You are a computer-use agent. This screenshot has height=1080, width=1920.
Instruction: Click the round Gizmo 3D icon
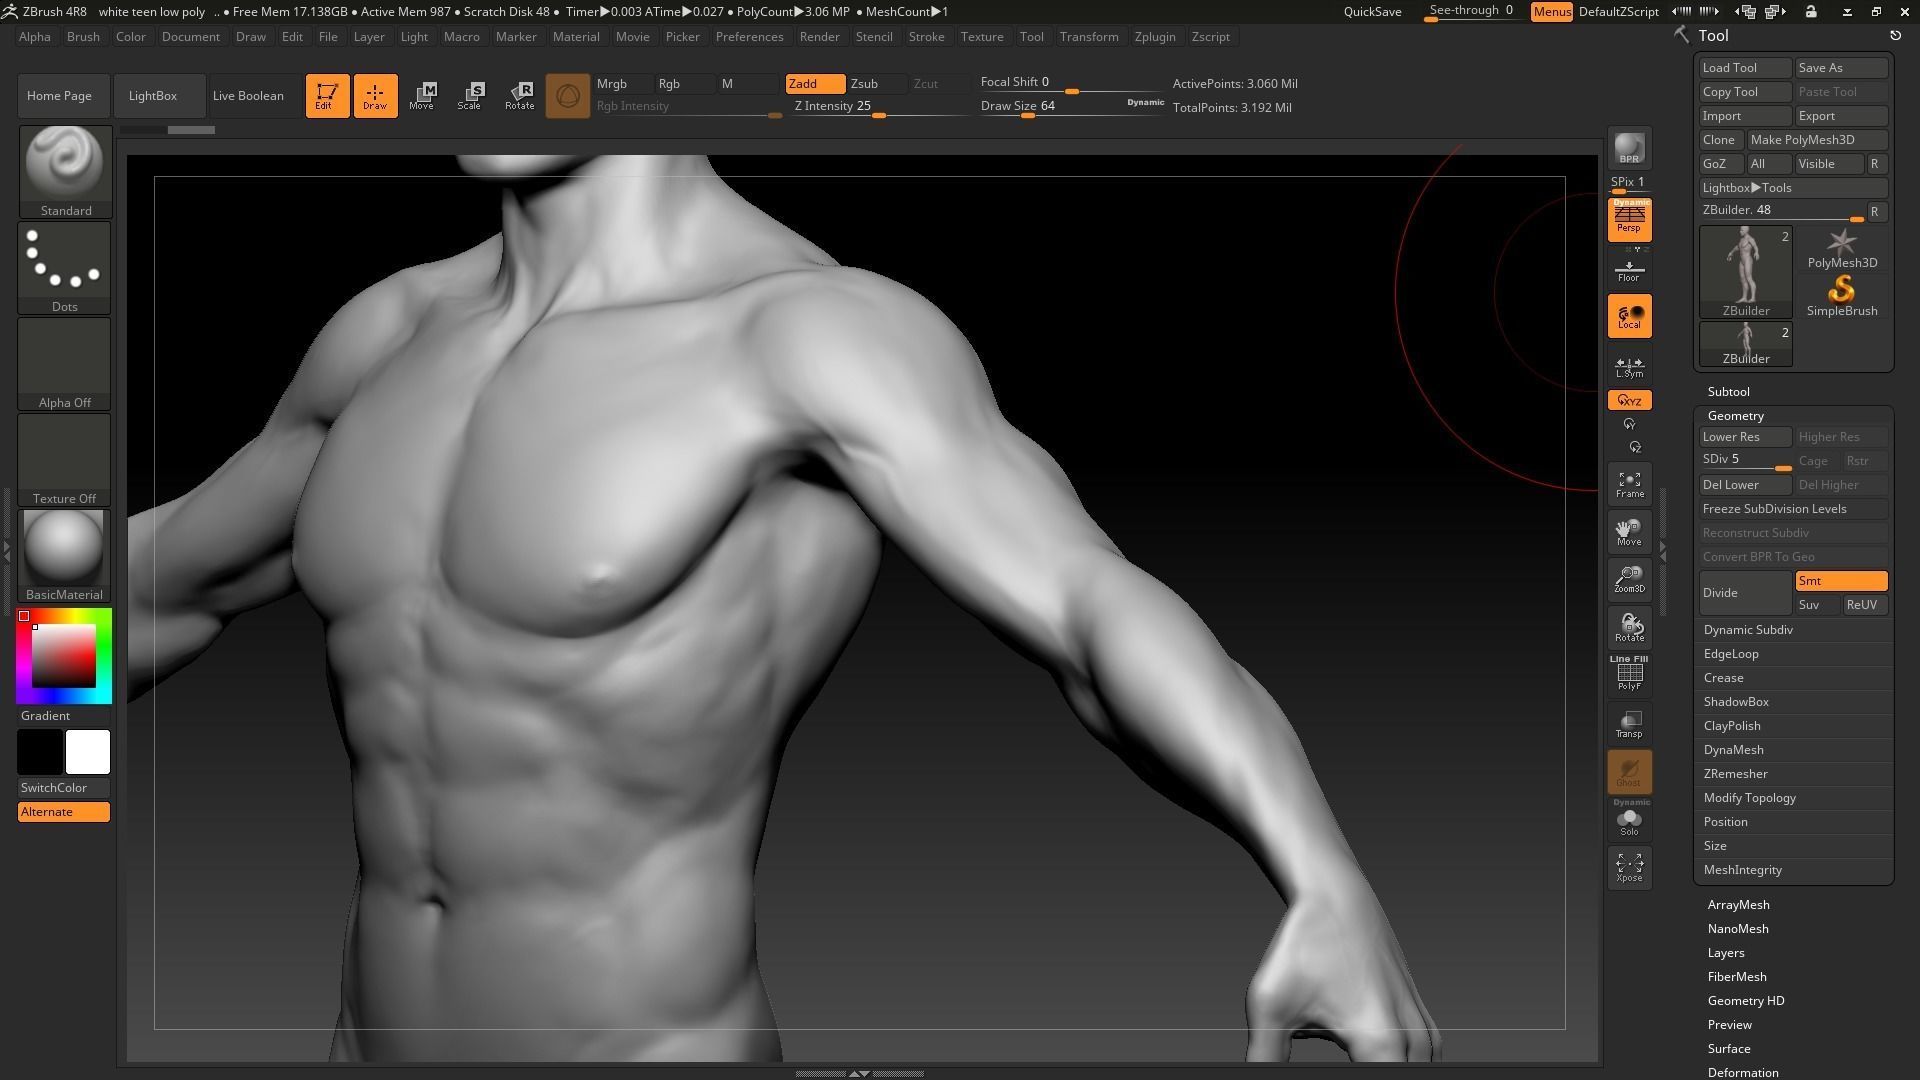tap(567, 96)
